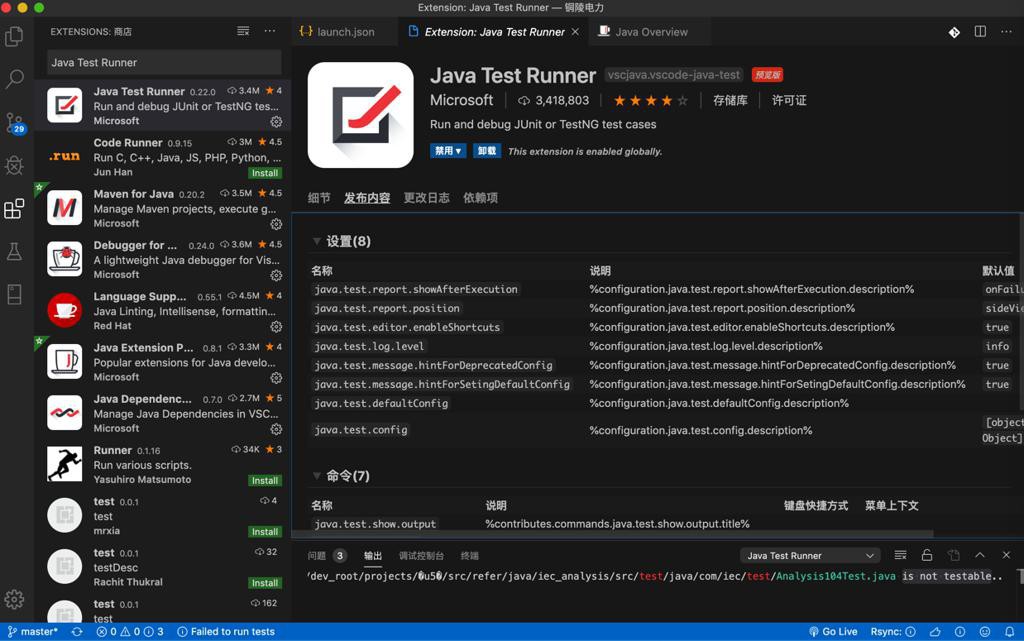
Task: Open the dependencies (依赖项) tab
Action: [481, 198]
